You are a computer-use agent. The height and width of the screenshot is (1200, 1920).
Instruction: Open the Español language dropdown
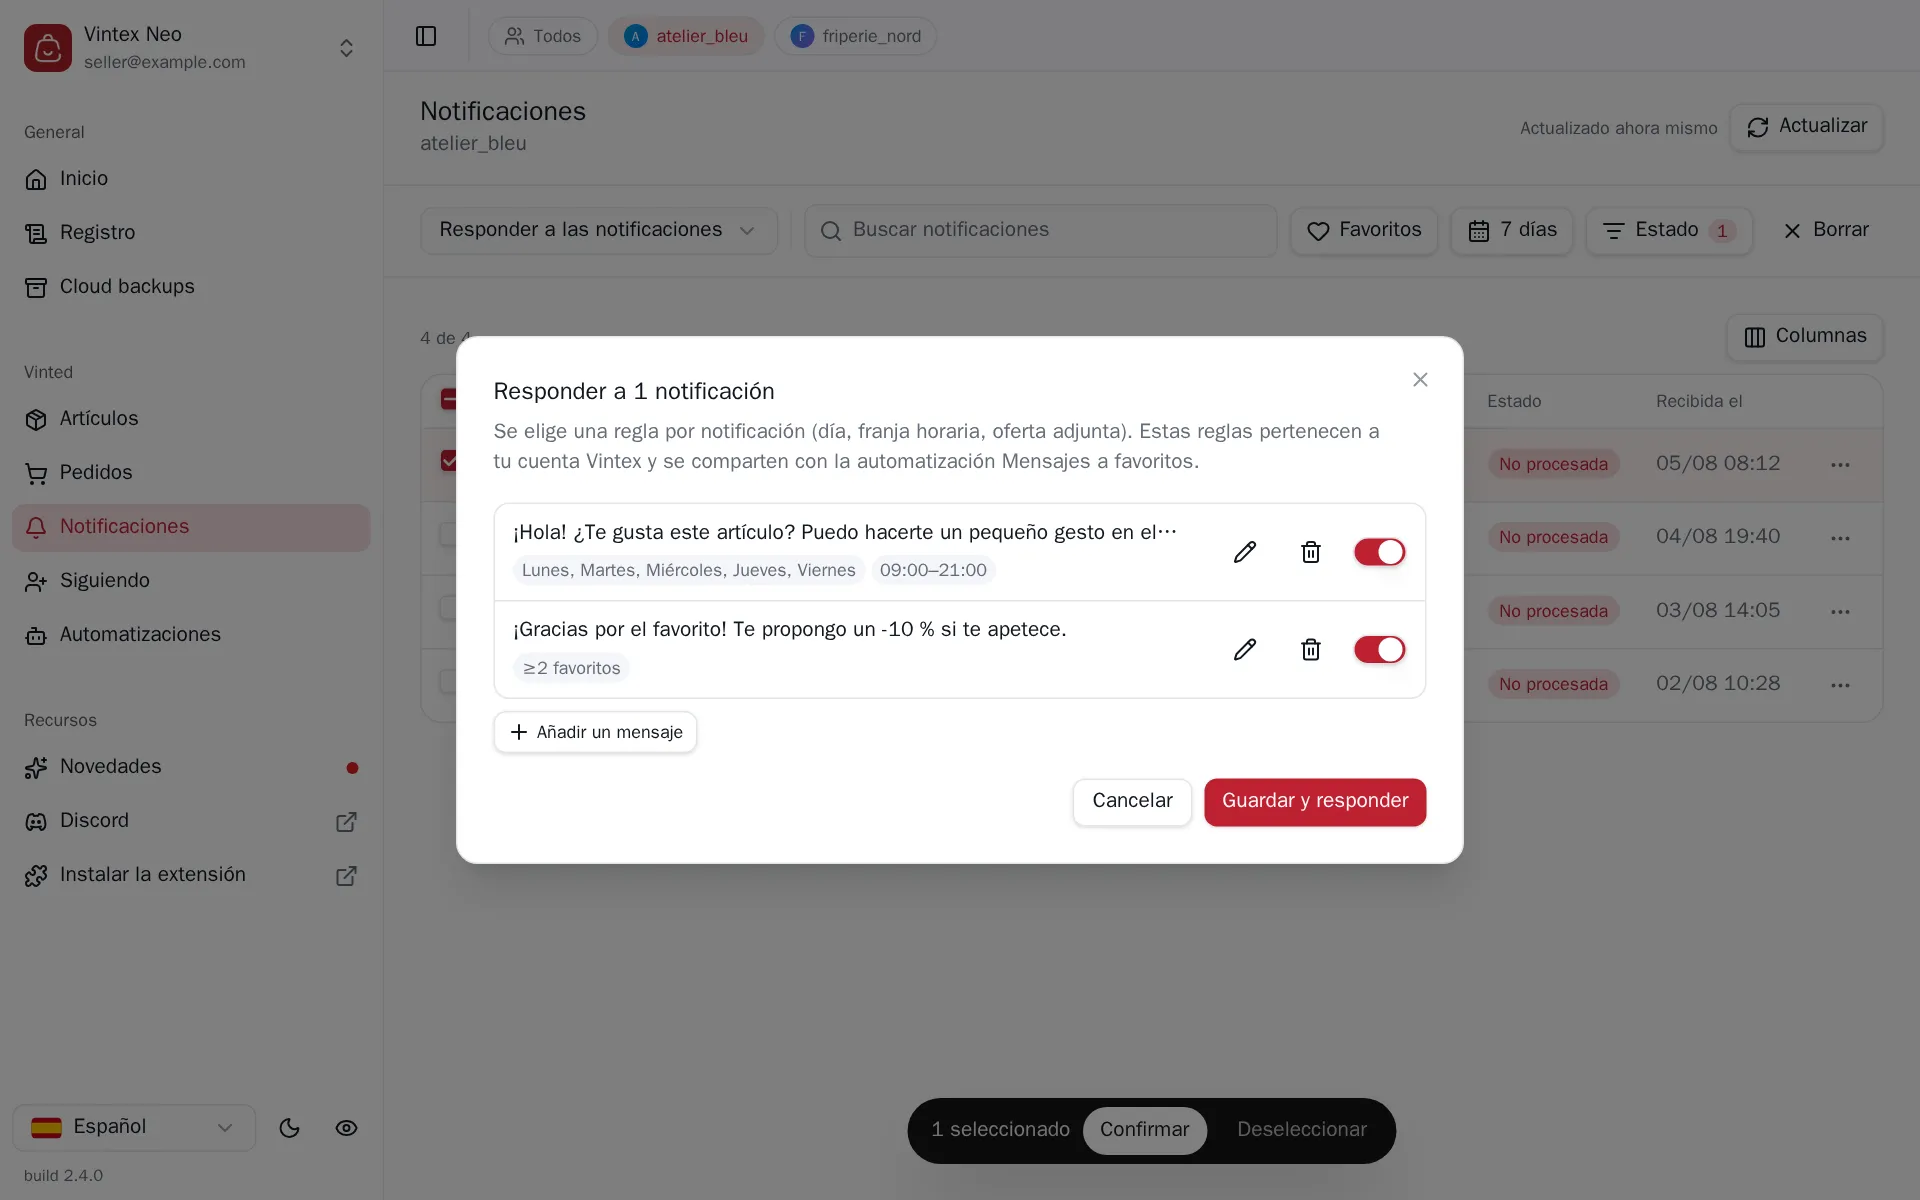134,1128
